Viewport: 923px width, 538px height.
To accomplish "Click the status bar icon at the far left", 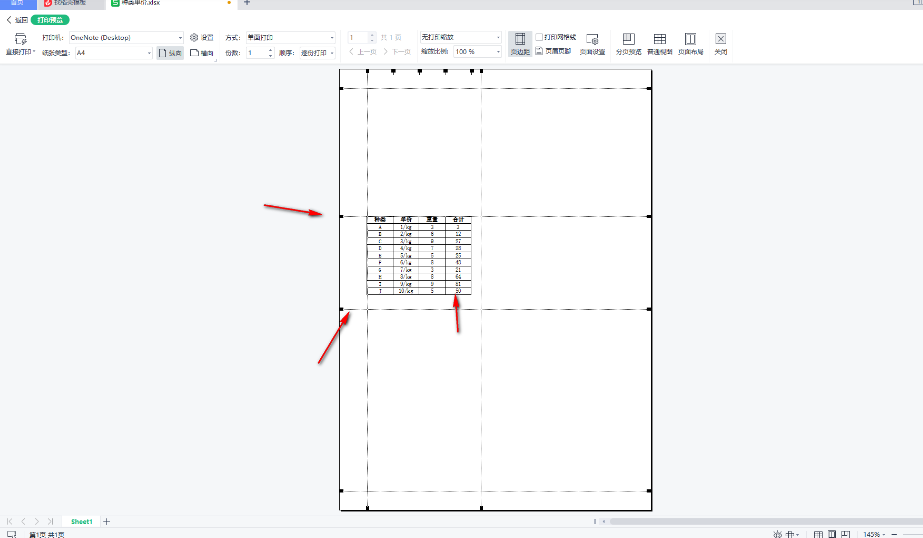I will pos(11,534).
